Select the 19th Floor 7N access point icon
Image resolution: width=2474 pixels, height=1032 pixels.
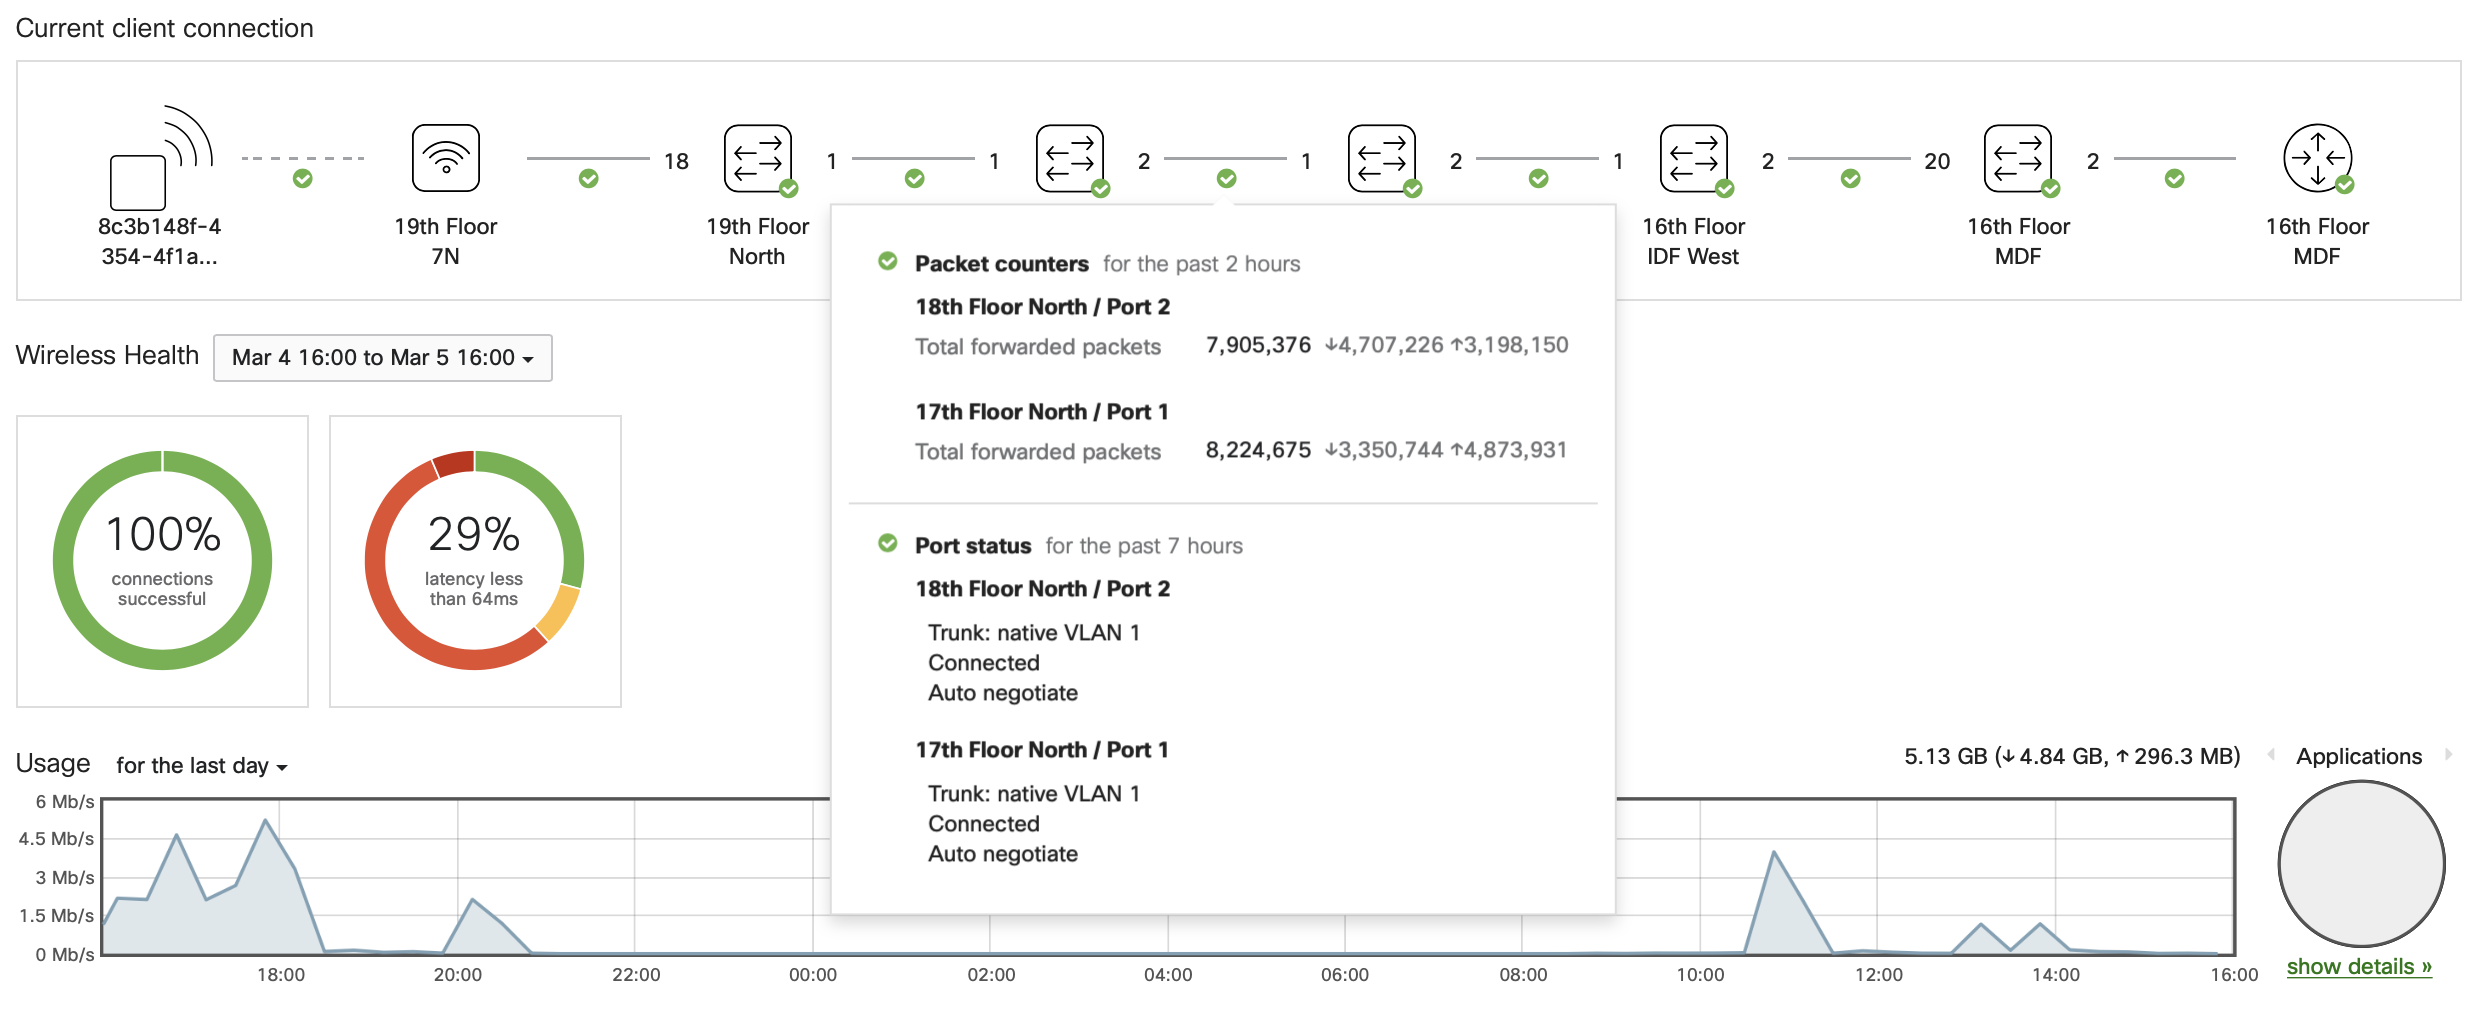pyautogui.click(x=447, y=158)
